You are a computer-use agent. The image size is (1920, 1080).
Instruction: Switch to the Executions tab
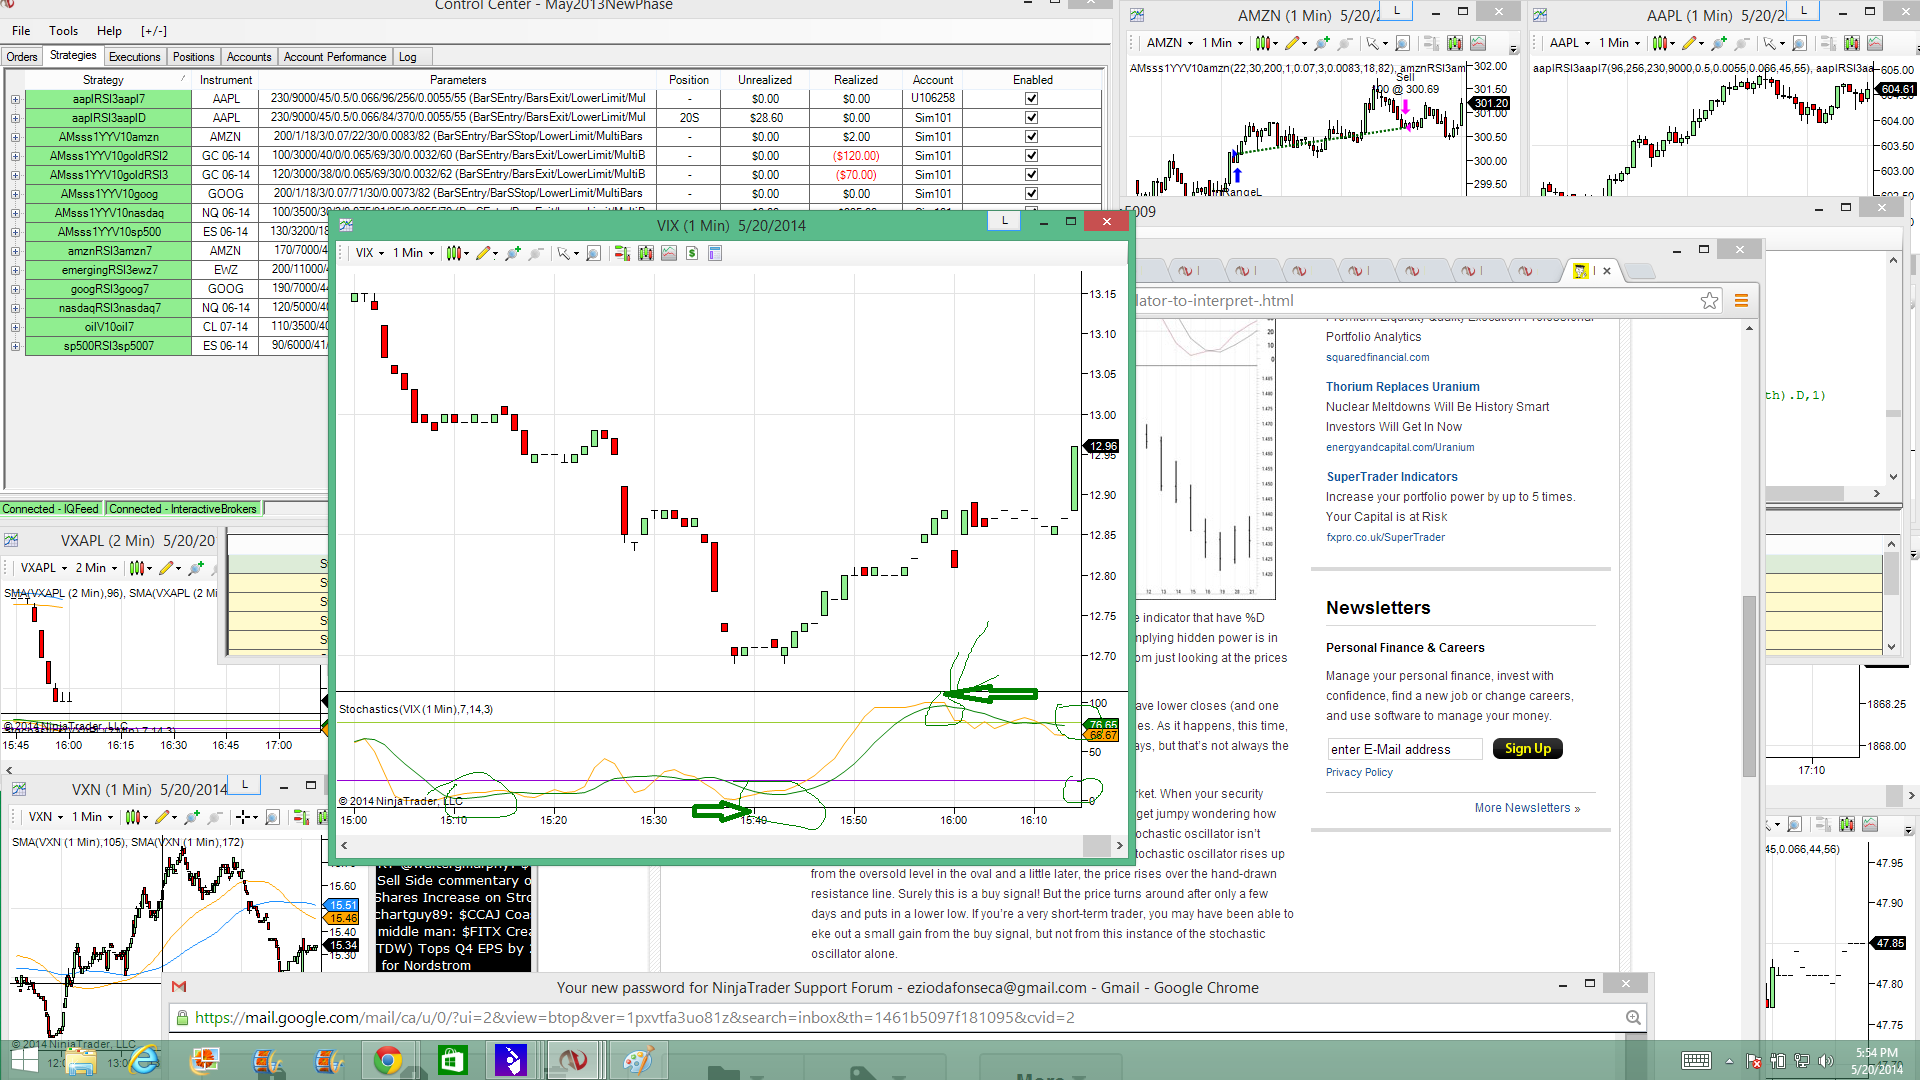pos(134,57)
